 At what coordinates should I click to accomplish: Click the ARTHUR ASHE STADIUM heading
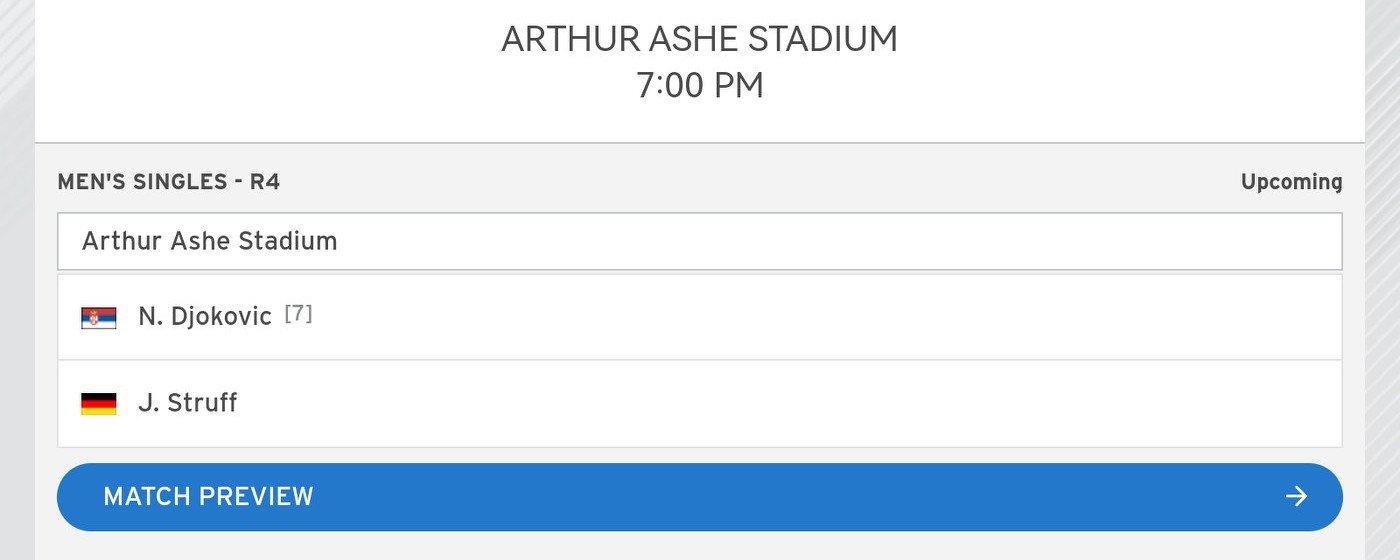[x=700, y=40]
